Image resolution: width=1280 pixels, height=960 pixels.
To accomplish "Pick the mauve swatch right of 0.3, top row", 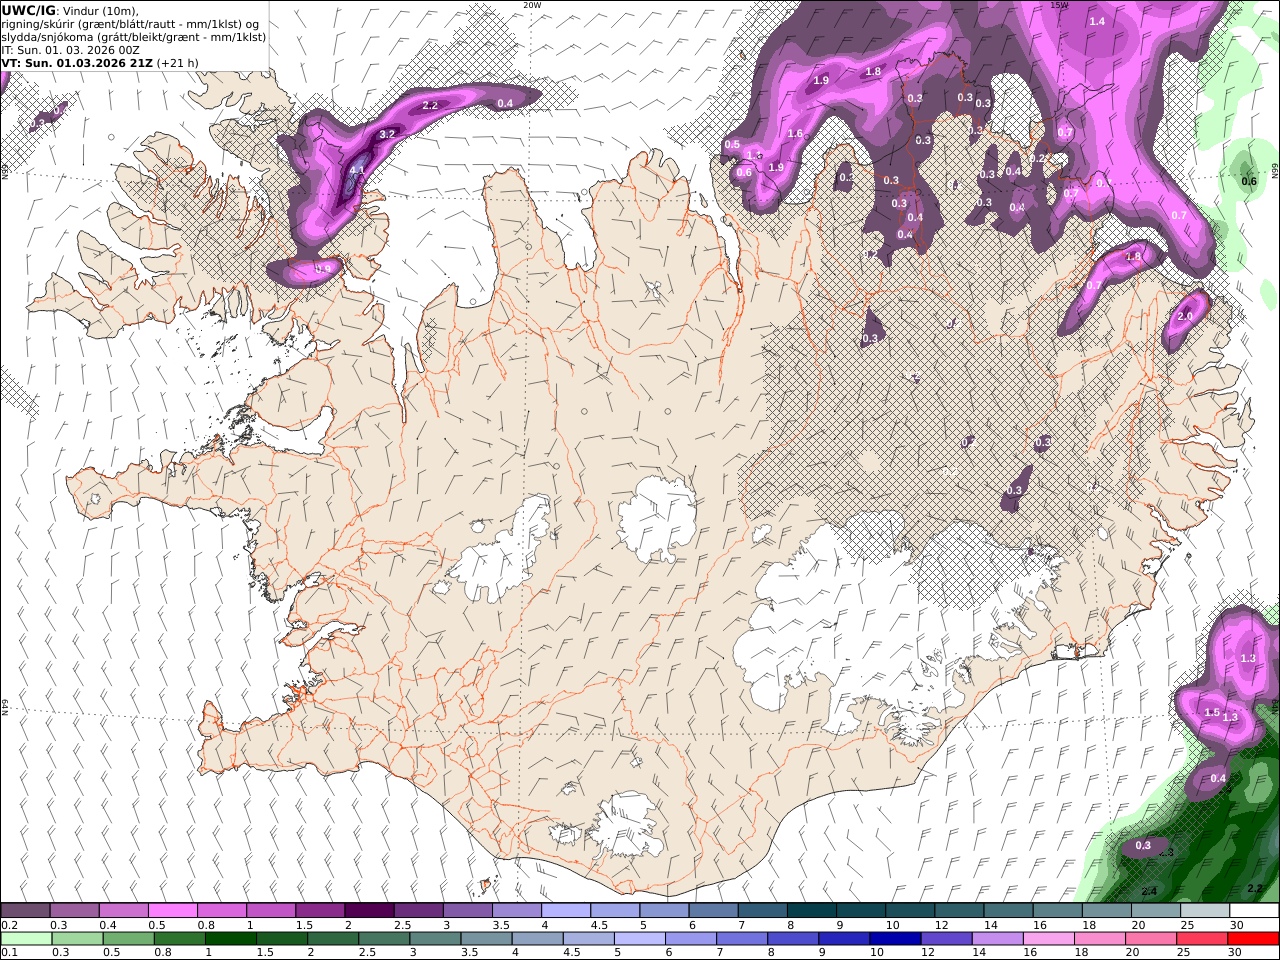I will coord(75,910).
